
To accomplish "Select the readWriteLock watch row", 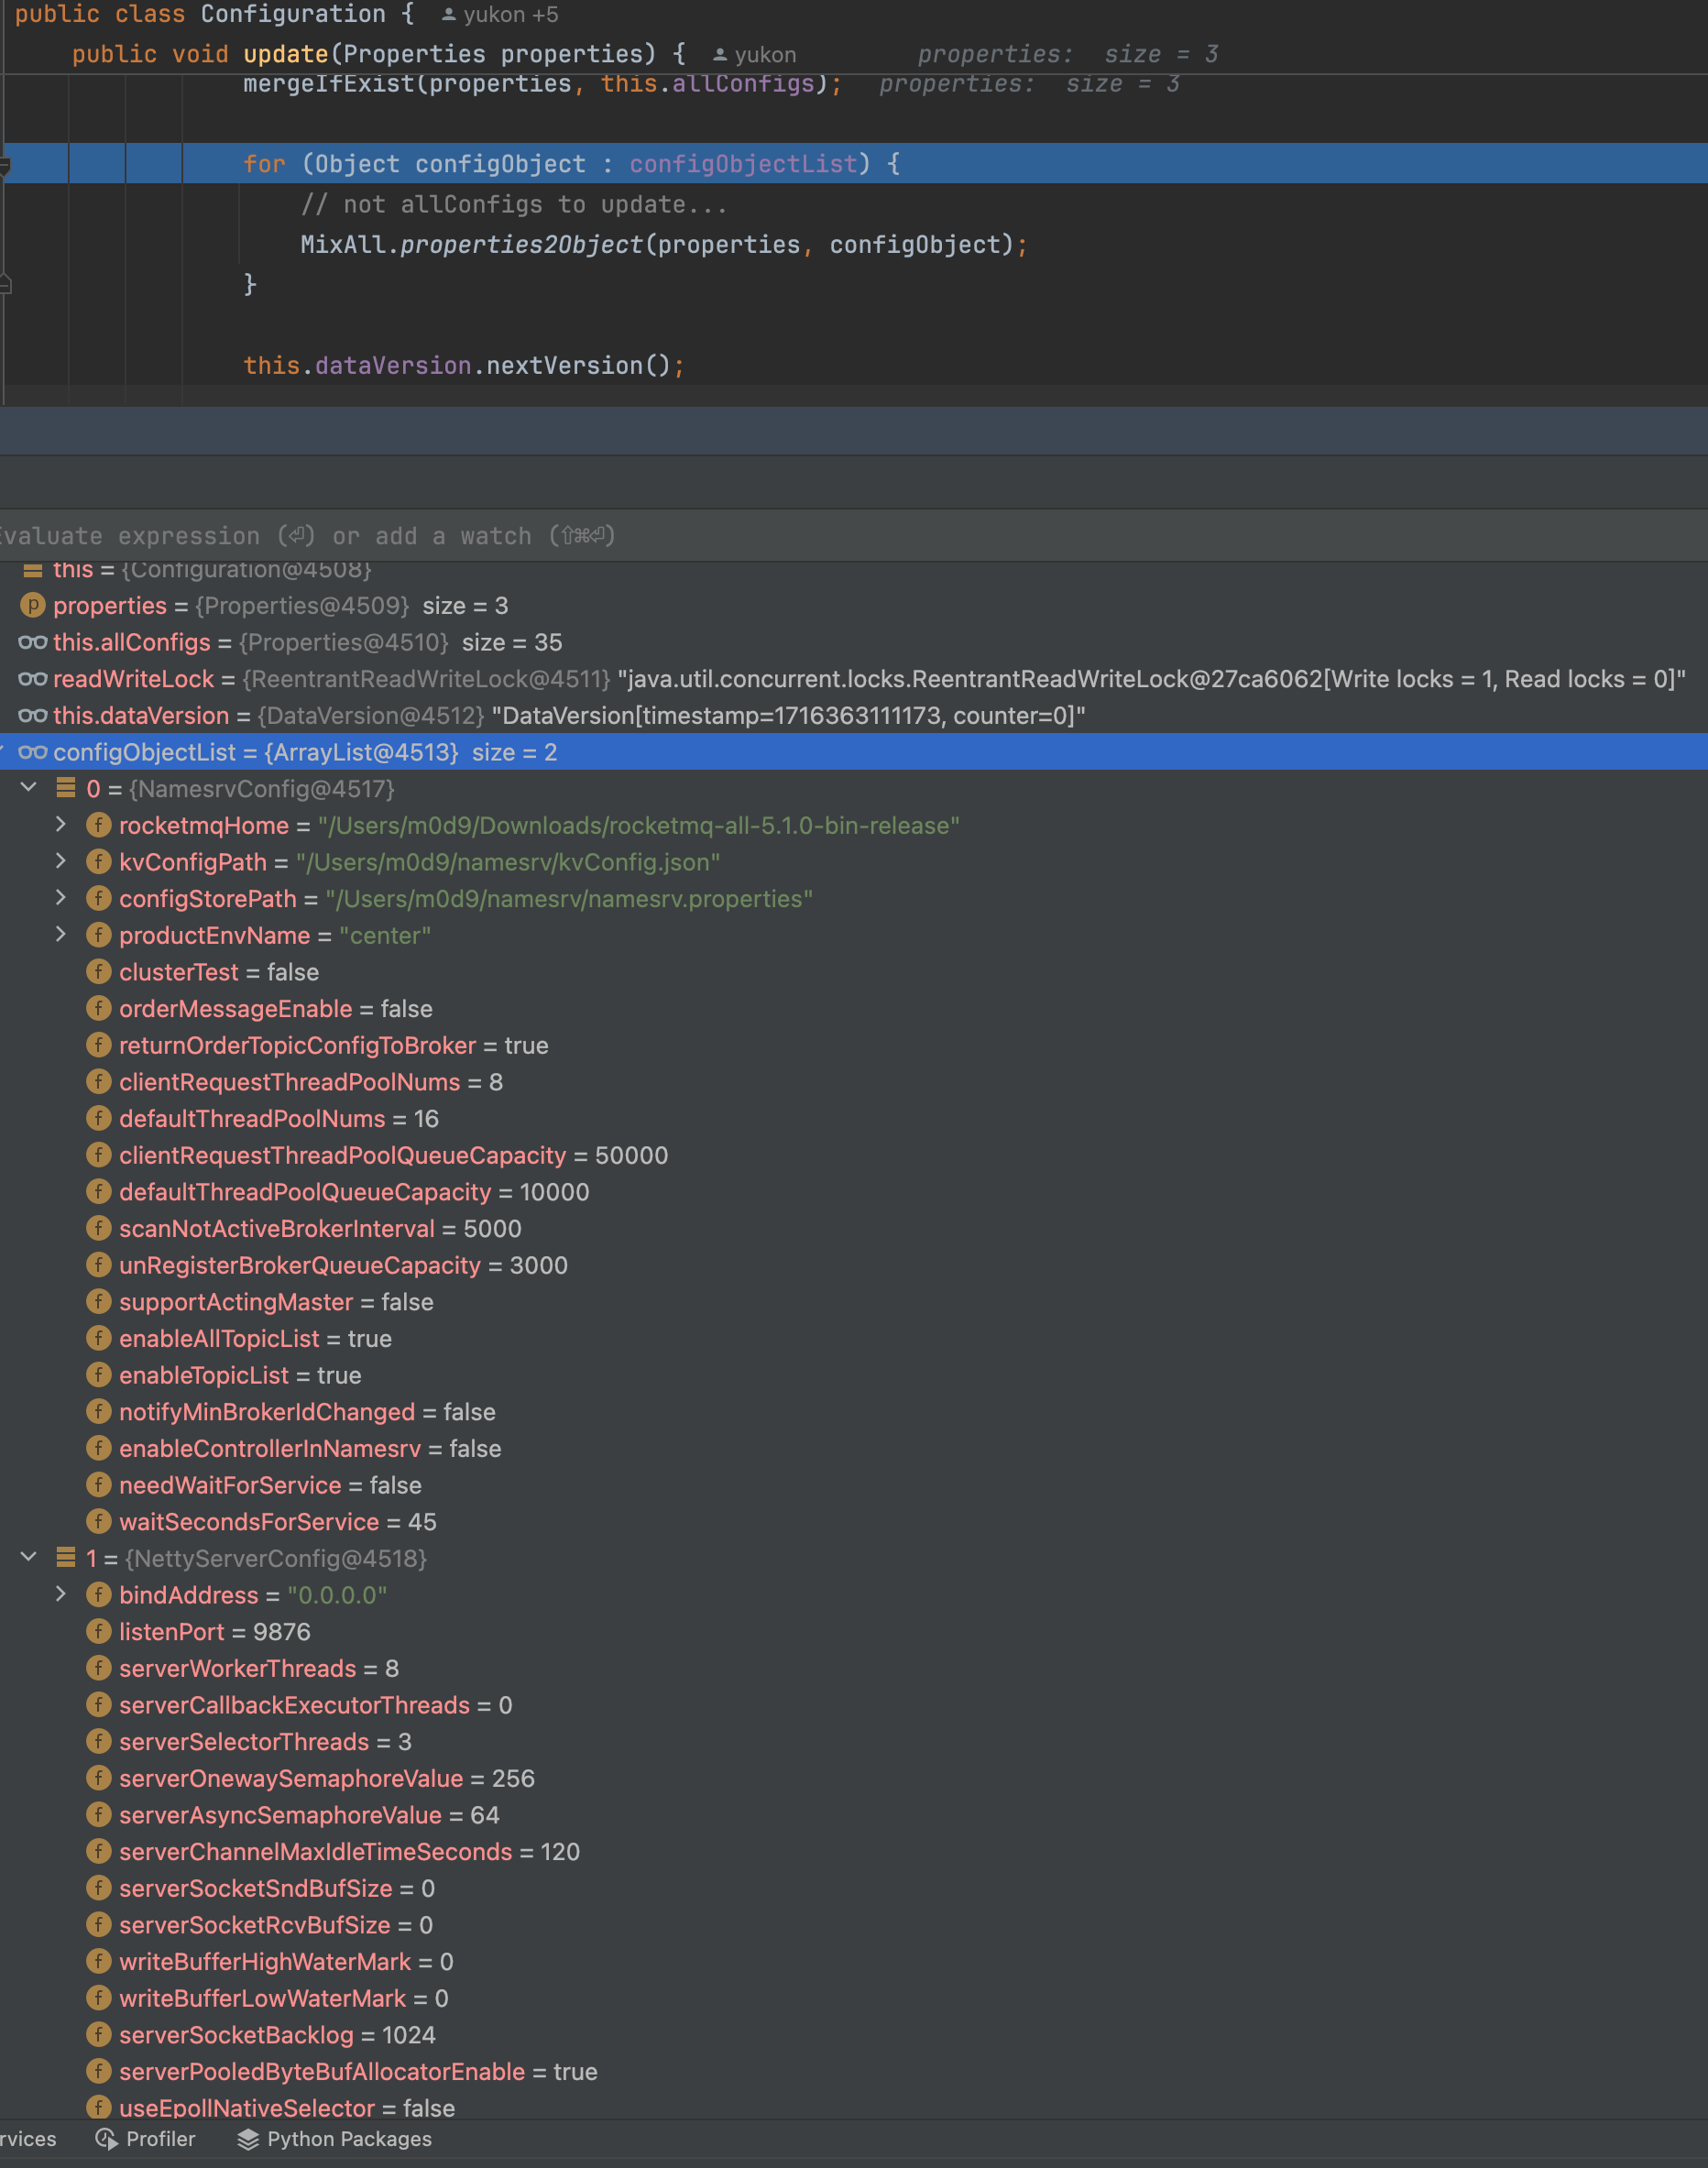I will tap(854, 679).
